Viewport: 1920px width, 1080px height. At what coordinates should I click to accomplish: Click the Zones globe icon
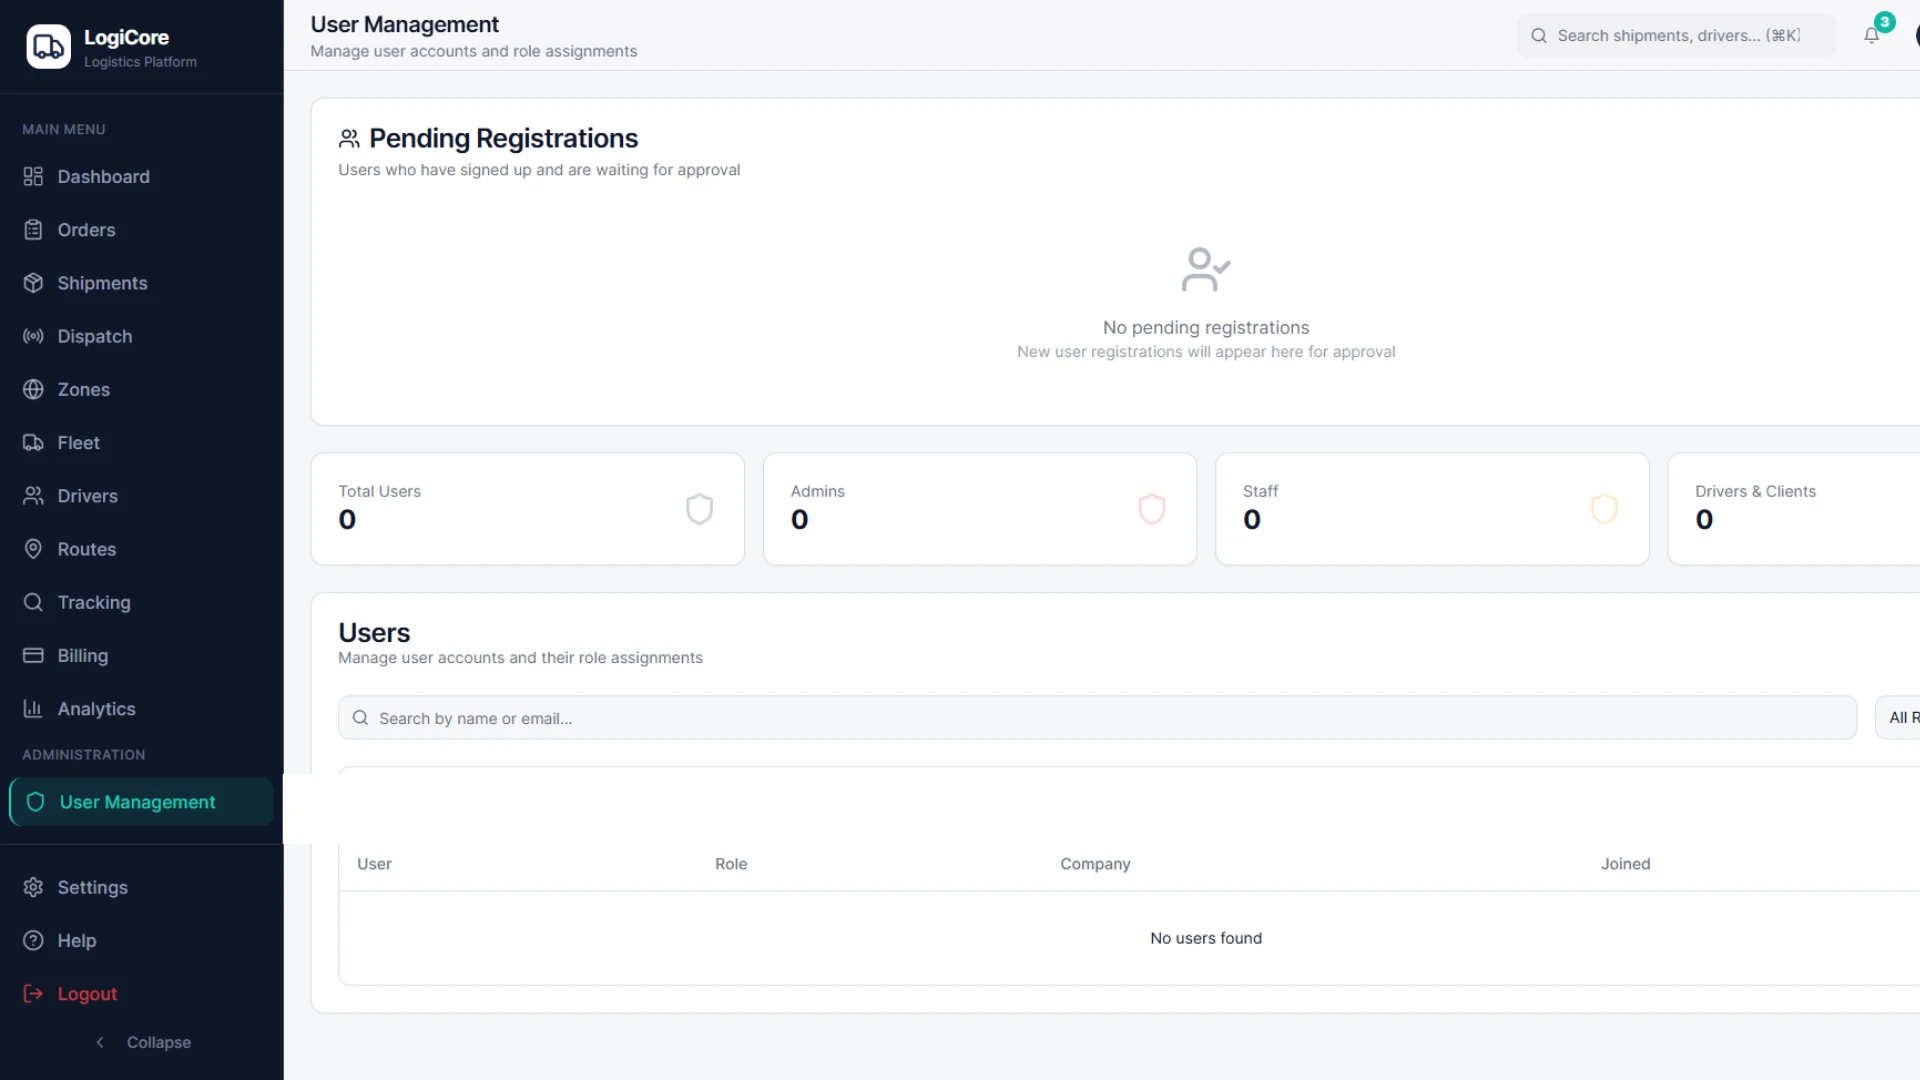pos(33,389)
